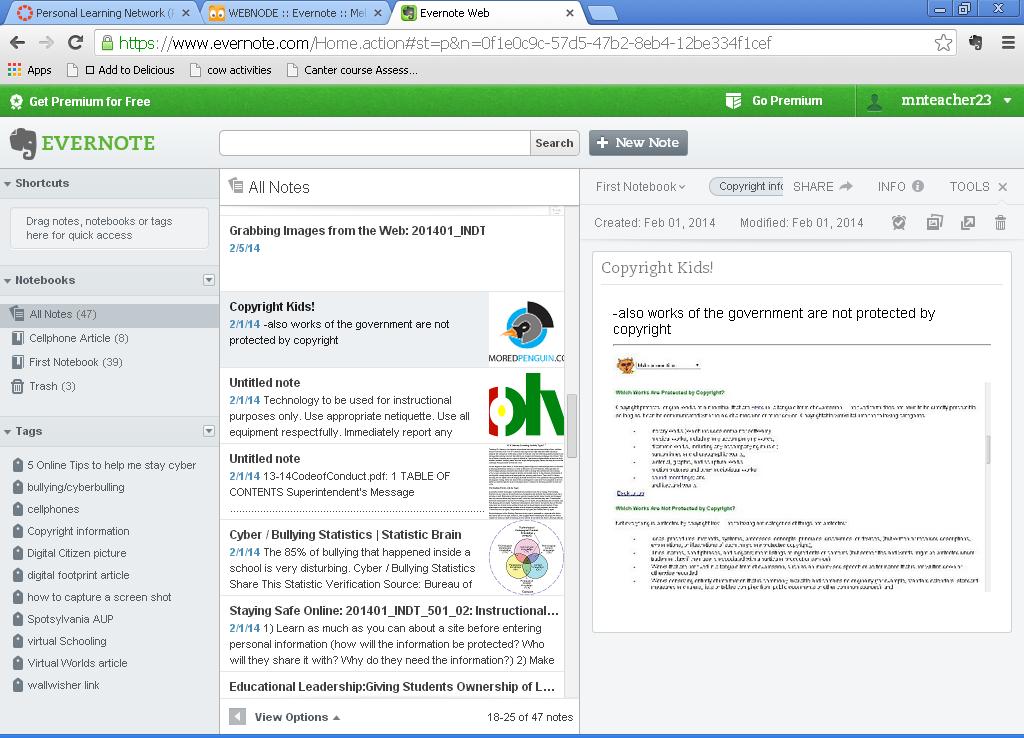Click the user account avatar icon
The width and height of the screenshot is (1024, 738).
coord(874,101)
